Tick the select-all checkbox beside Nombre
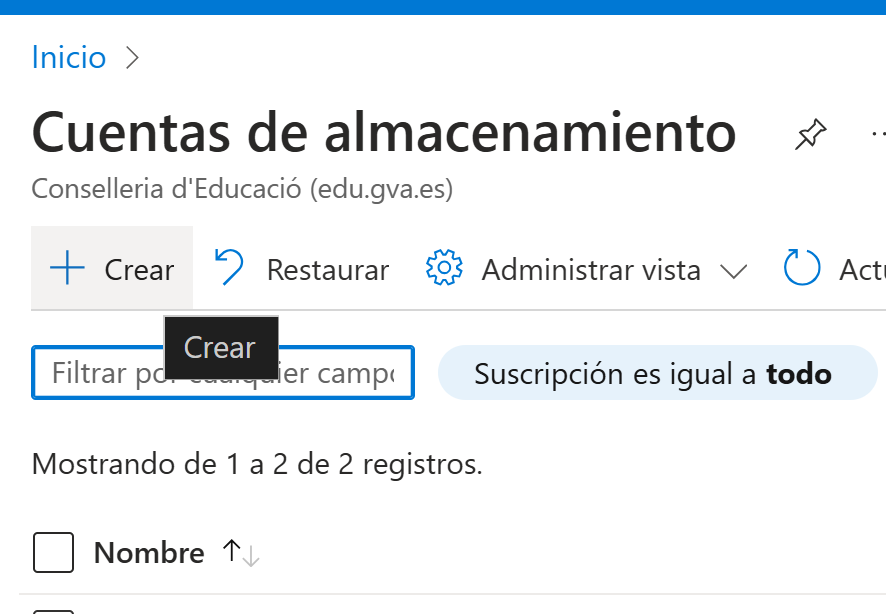886x614 pixels. pyautogui.click(x=53, y=552)
